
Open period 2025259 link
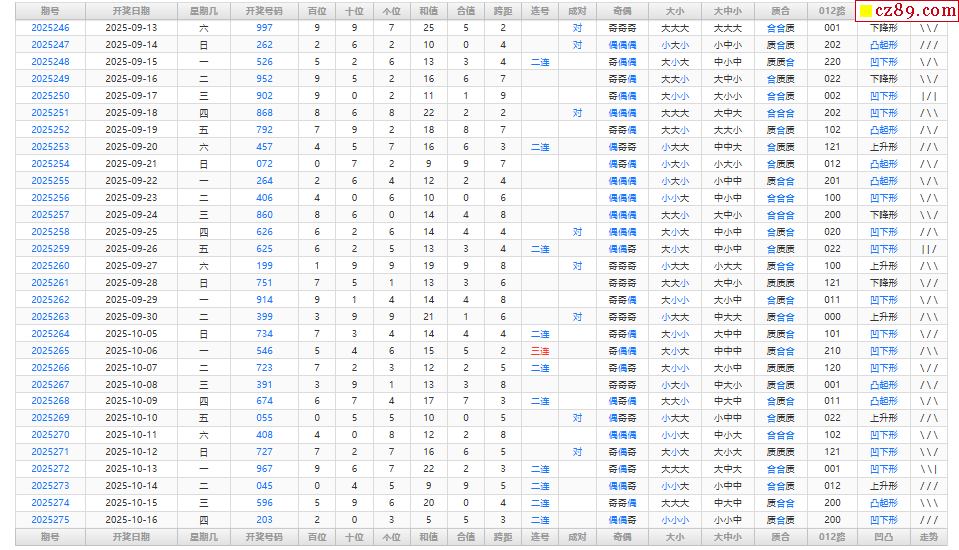(x=50, y=249)
